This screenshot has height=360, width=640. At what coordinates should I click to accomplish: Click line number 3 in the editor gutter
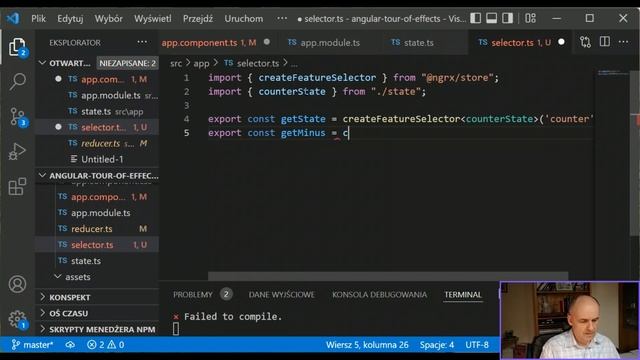point(187,105)
